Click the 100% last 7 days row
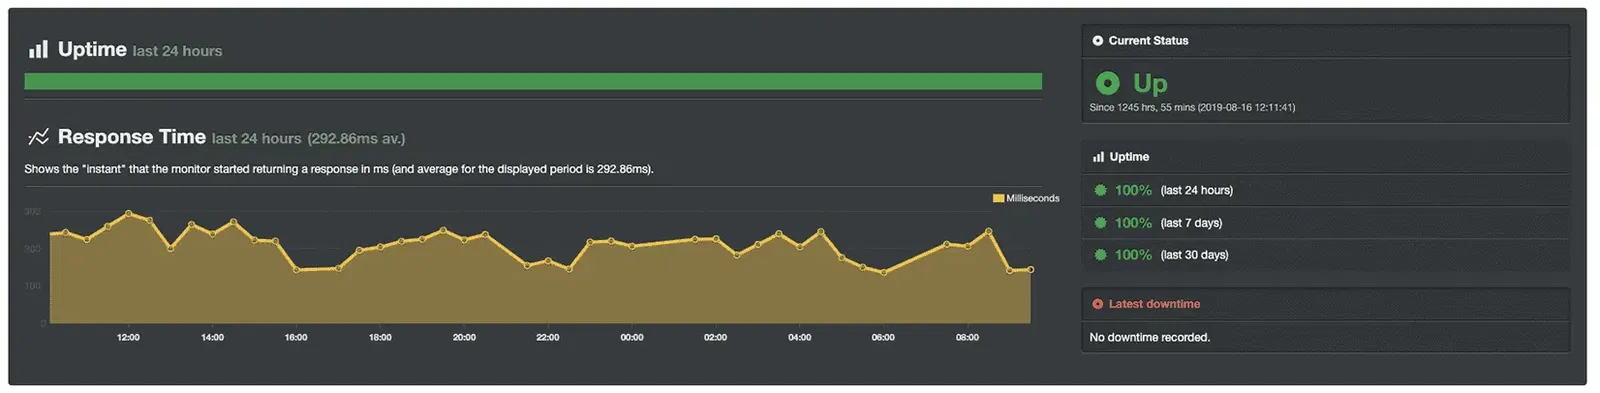This screenshot has height=393, width=1600. [1325, 223]
